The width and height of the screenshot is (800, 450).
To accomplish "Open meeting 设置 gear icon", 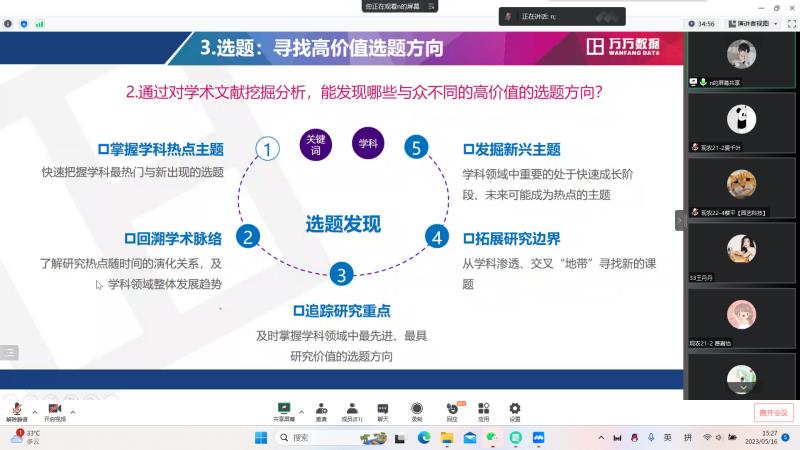I will click(515, 410).
